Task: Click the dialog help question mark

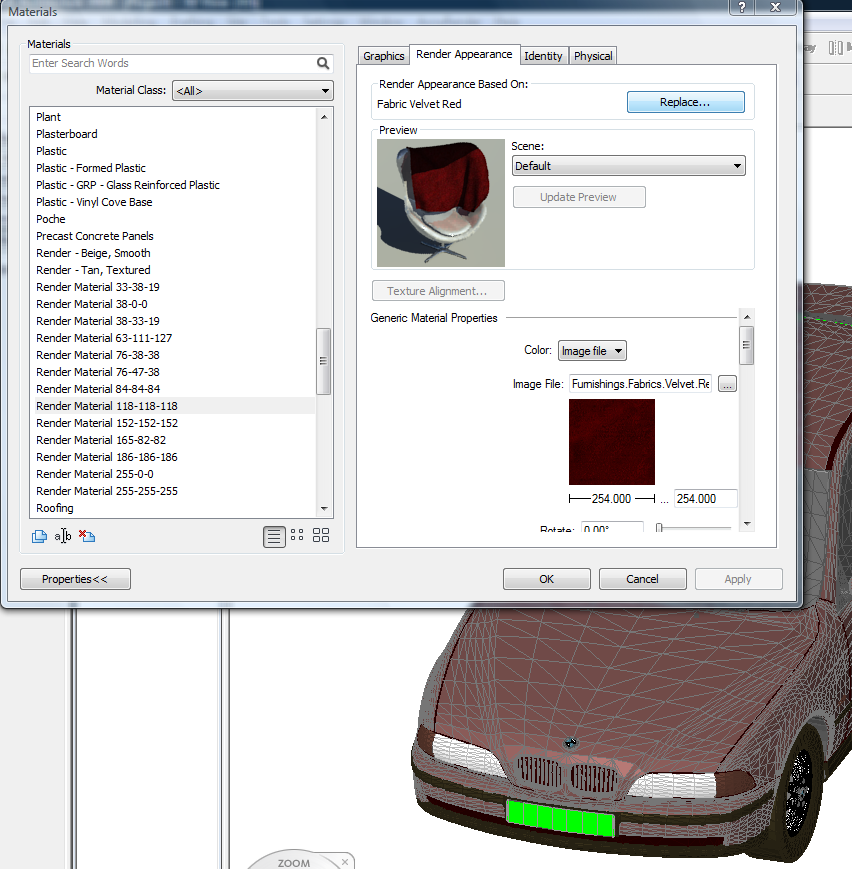Action: click(742, 8)
